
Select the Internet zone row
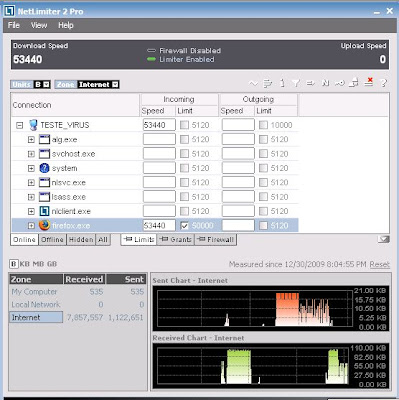pos(78,317)
